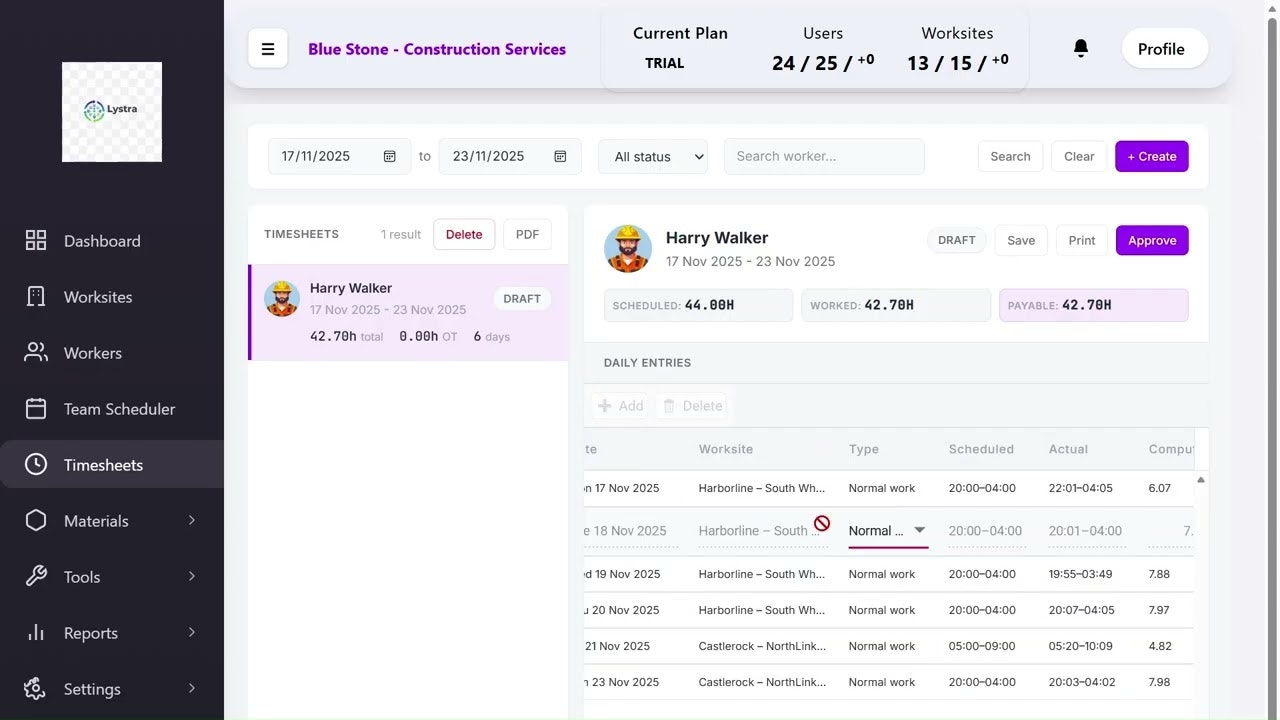Click the Materials hexagon icon
1280x720 pixels.
pyautogui.click(x=36, y=520)
